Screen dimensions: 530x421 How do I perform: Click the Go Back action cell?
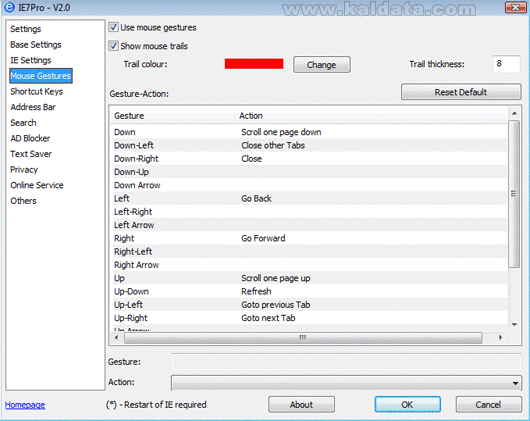(x=256, y=198)
